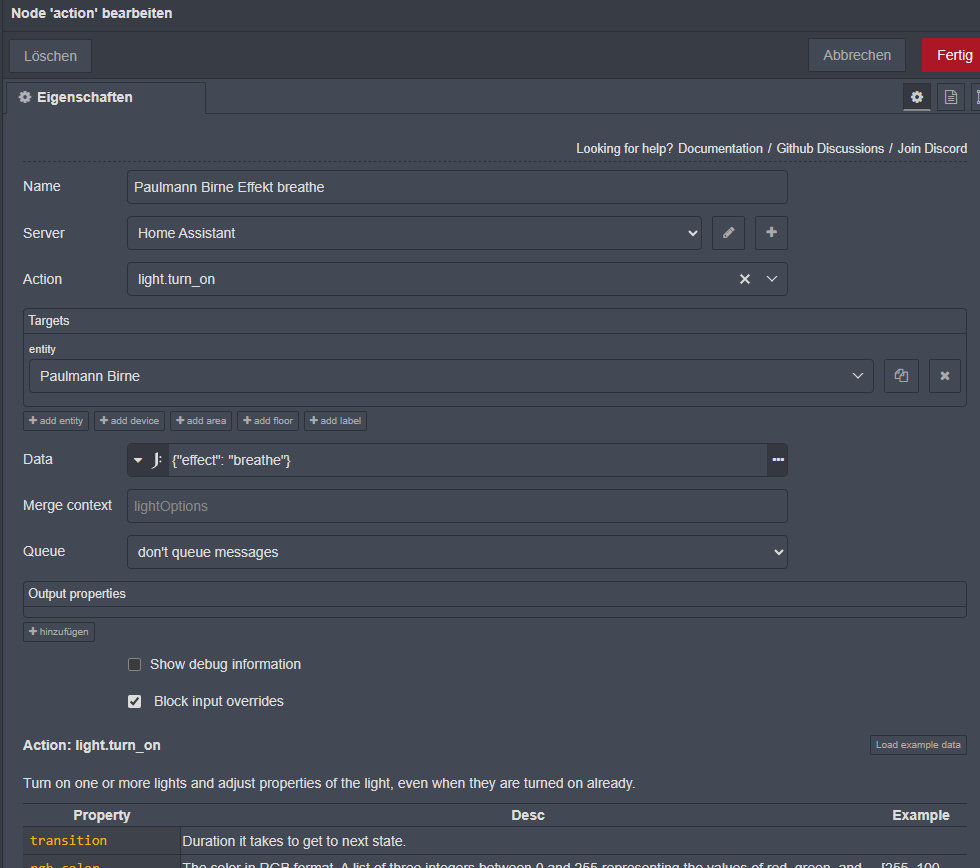Open the Server dropdown
This screenshot has width=980, height=868.
(x=414, y=233)
